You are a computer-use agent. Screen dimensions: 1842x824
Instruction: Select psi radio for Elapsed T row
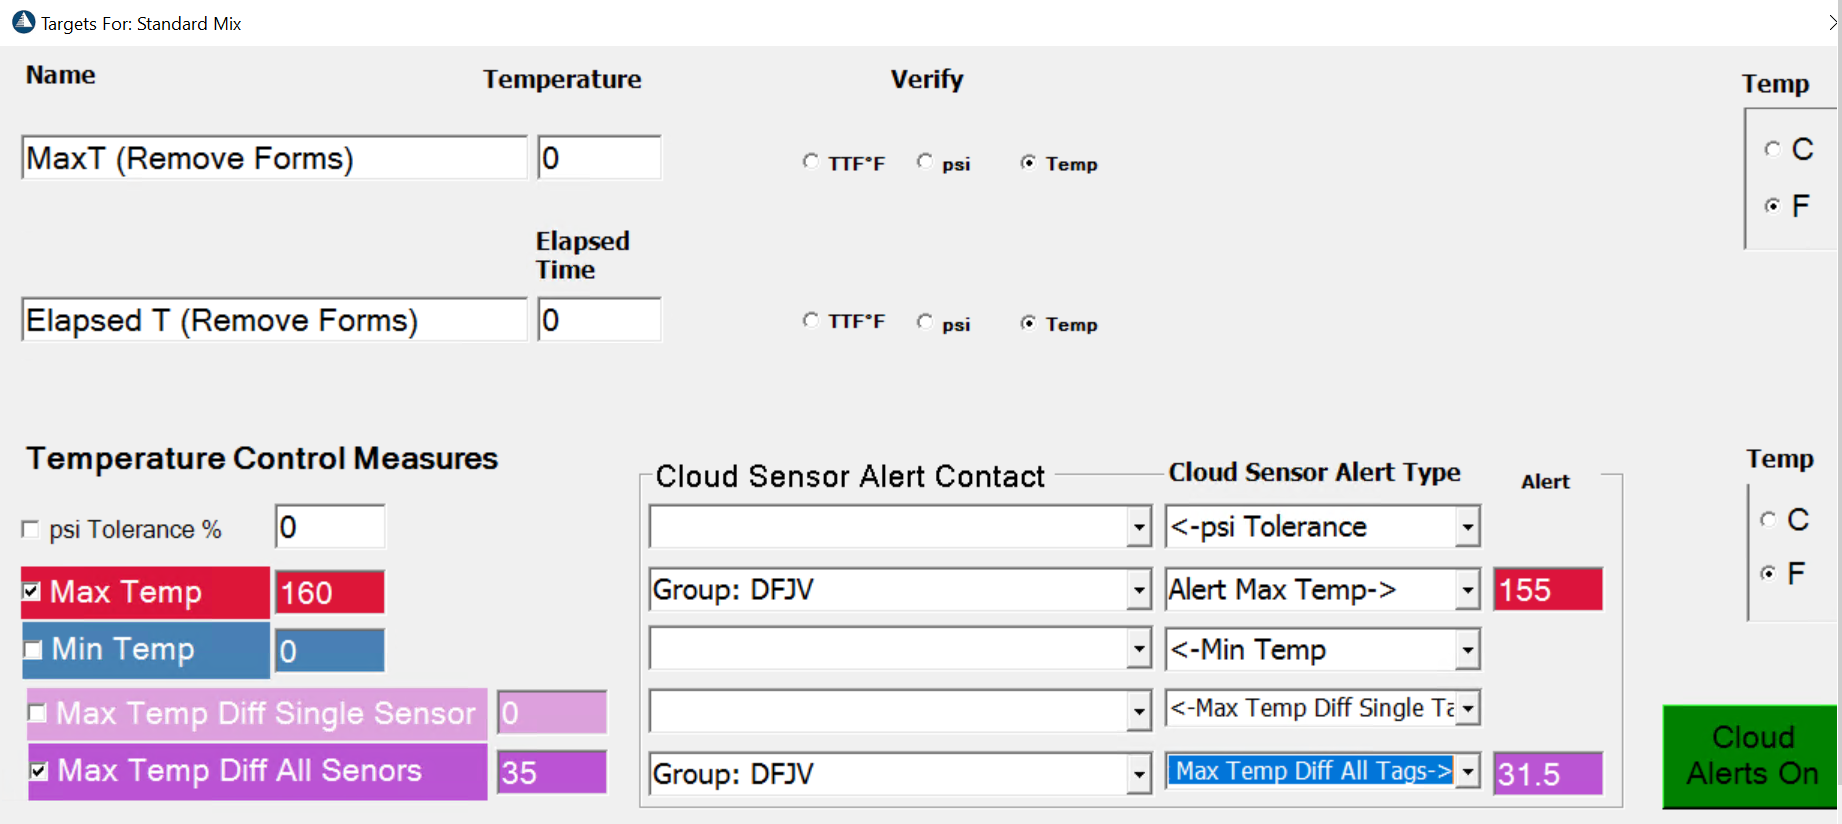pyautogui.click(x=925, y=322)
